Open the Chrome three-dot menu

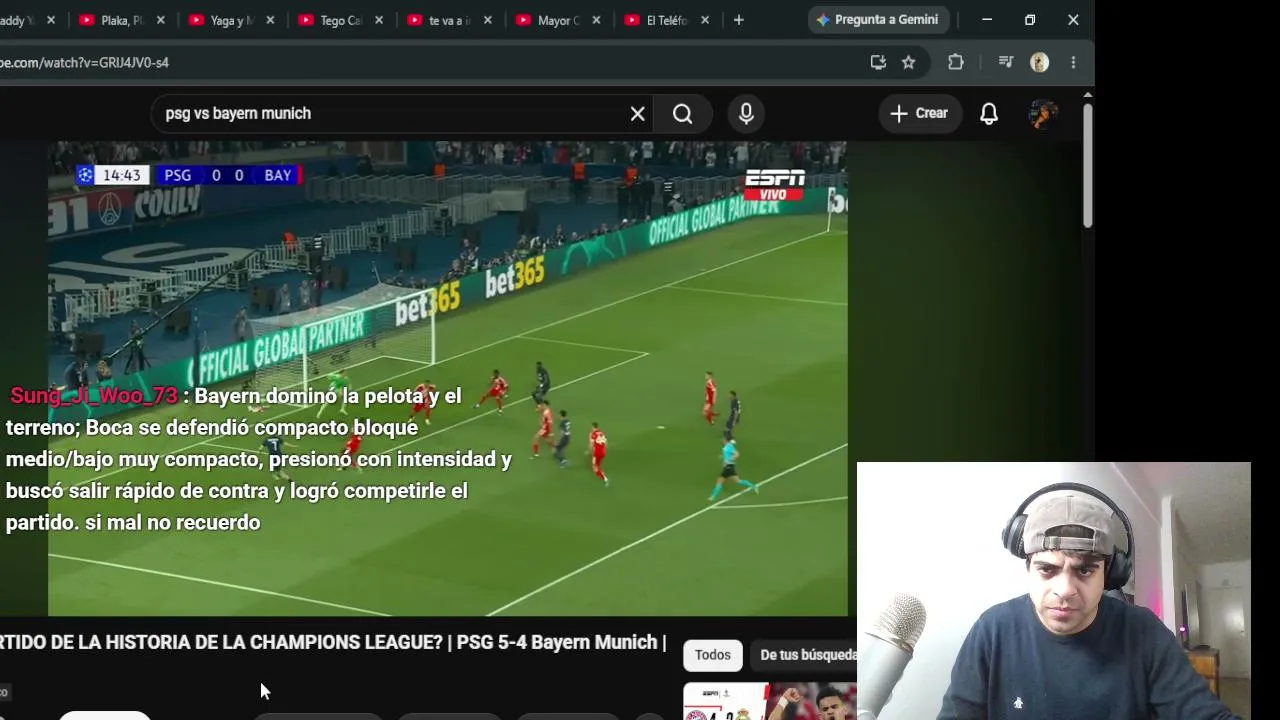coord(1073,62)
